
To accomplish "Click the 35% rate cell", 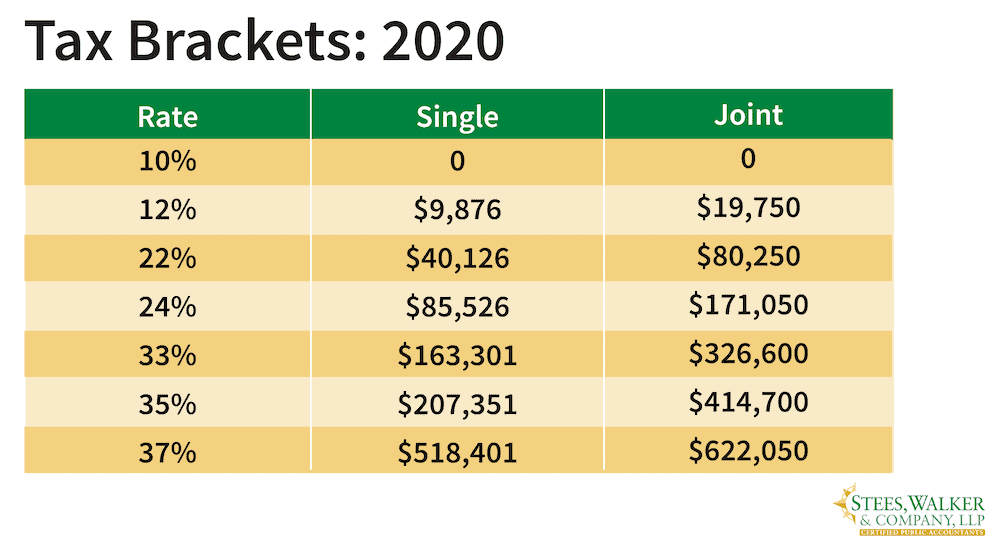I will tap(167, 404).
